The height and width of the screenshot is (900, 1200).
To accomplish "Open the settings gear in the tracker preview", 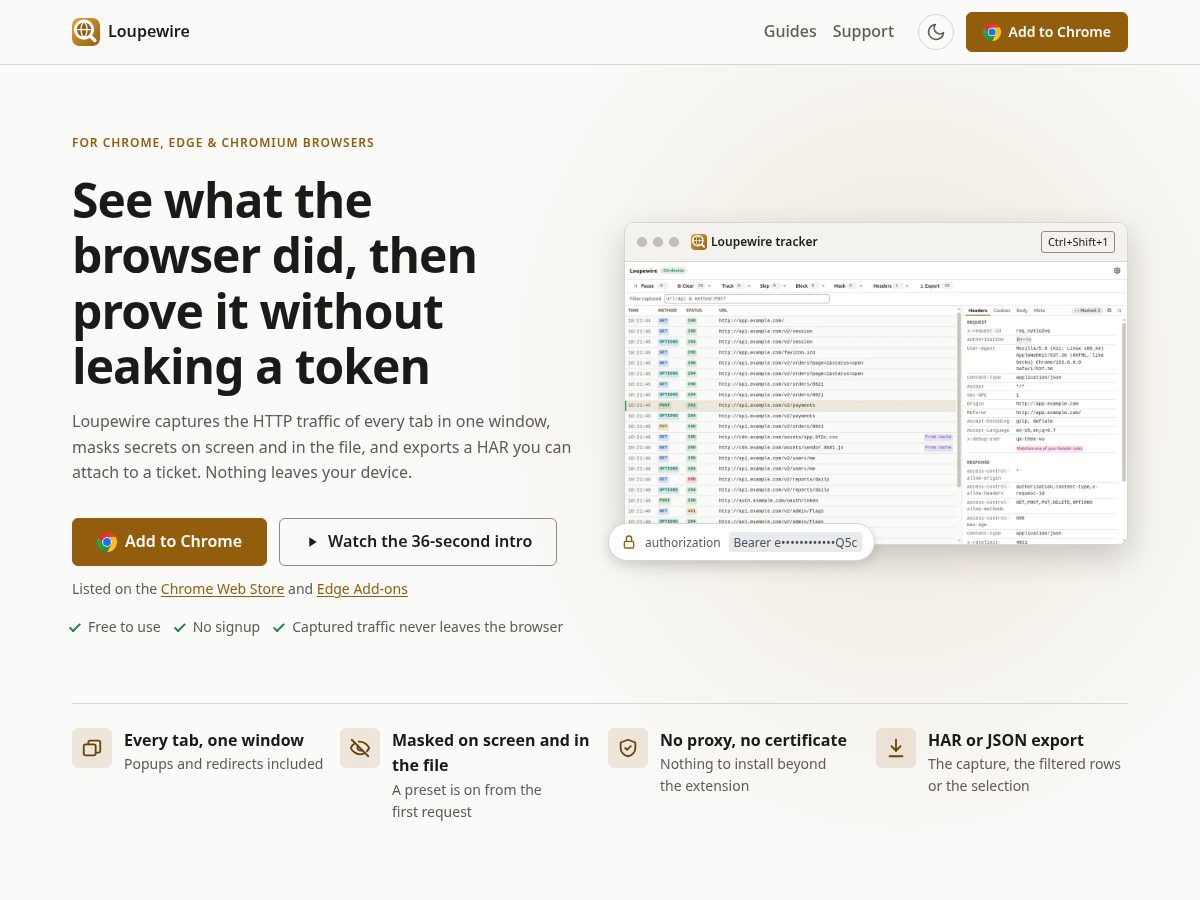I will pyautogui.click(x=1117, y=271).
